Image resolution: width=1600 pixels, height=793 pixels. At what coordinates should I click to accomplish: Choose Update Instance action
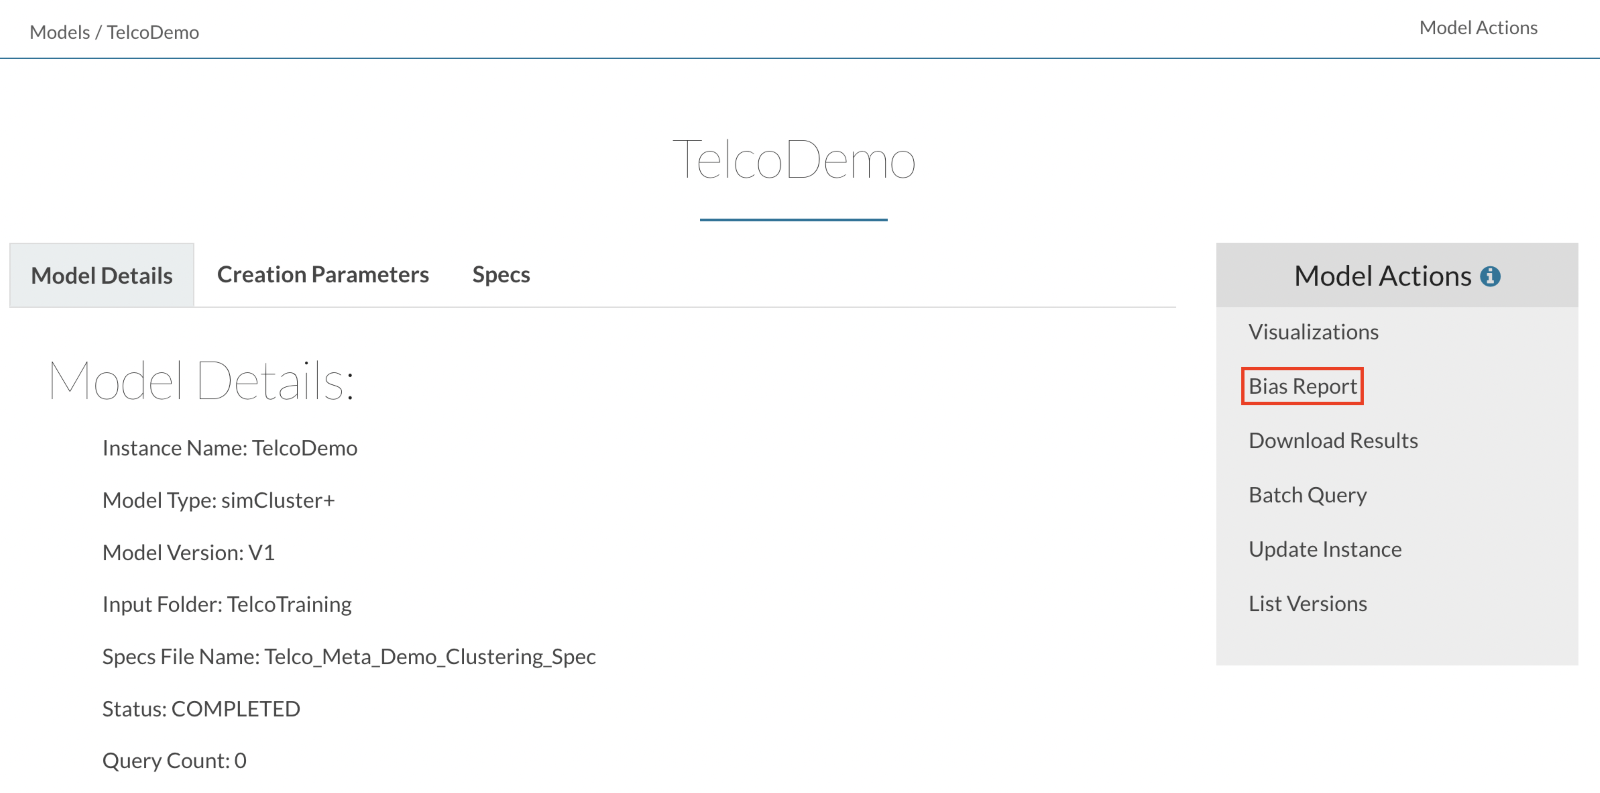pyautogui.click(x=1324, y=550)
